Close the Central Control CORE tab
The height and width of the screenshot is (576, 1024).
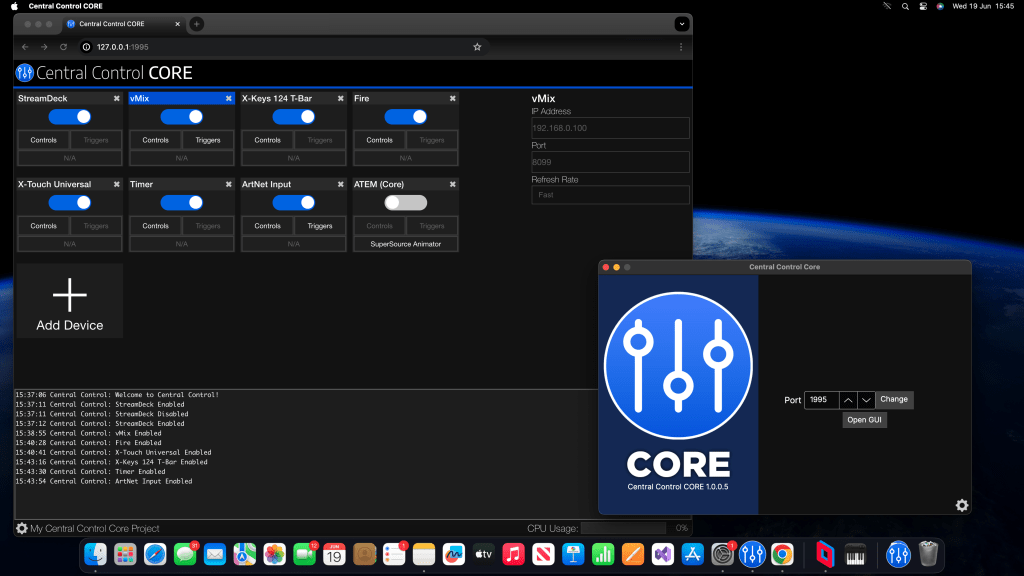point(177,24)
